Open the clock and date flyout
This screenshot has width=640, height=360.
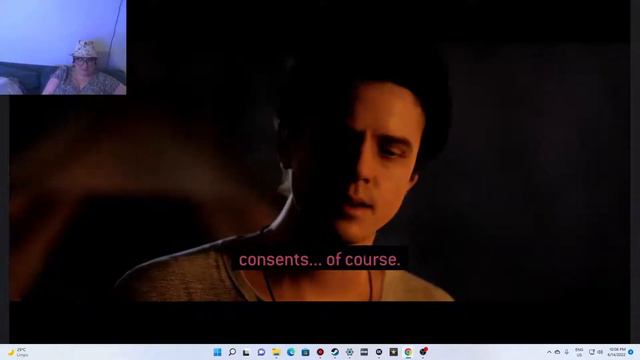coord(616,352)
